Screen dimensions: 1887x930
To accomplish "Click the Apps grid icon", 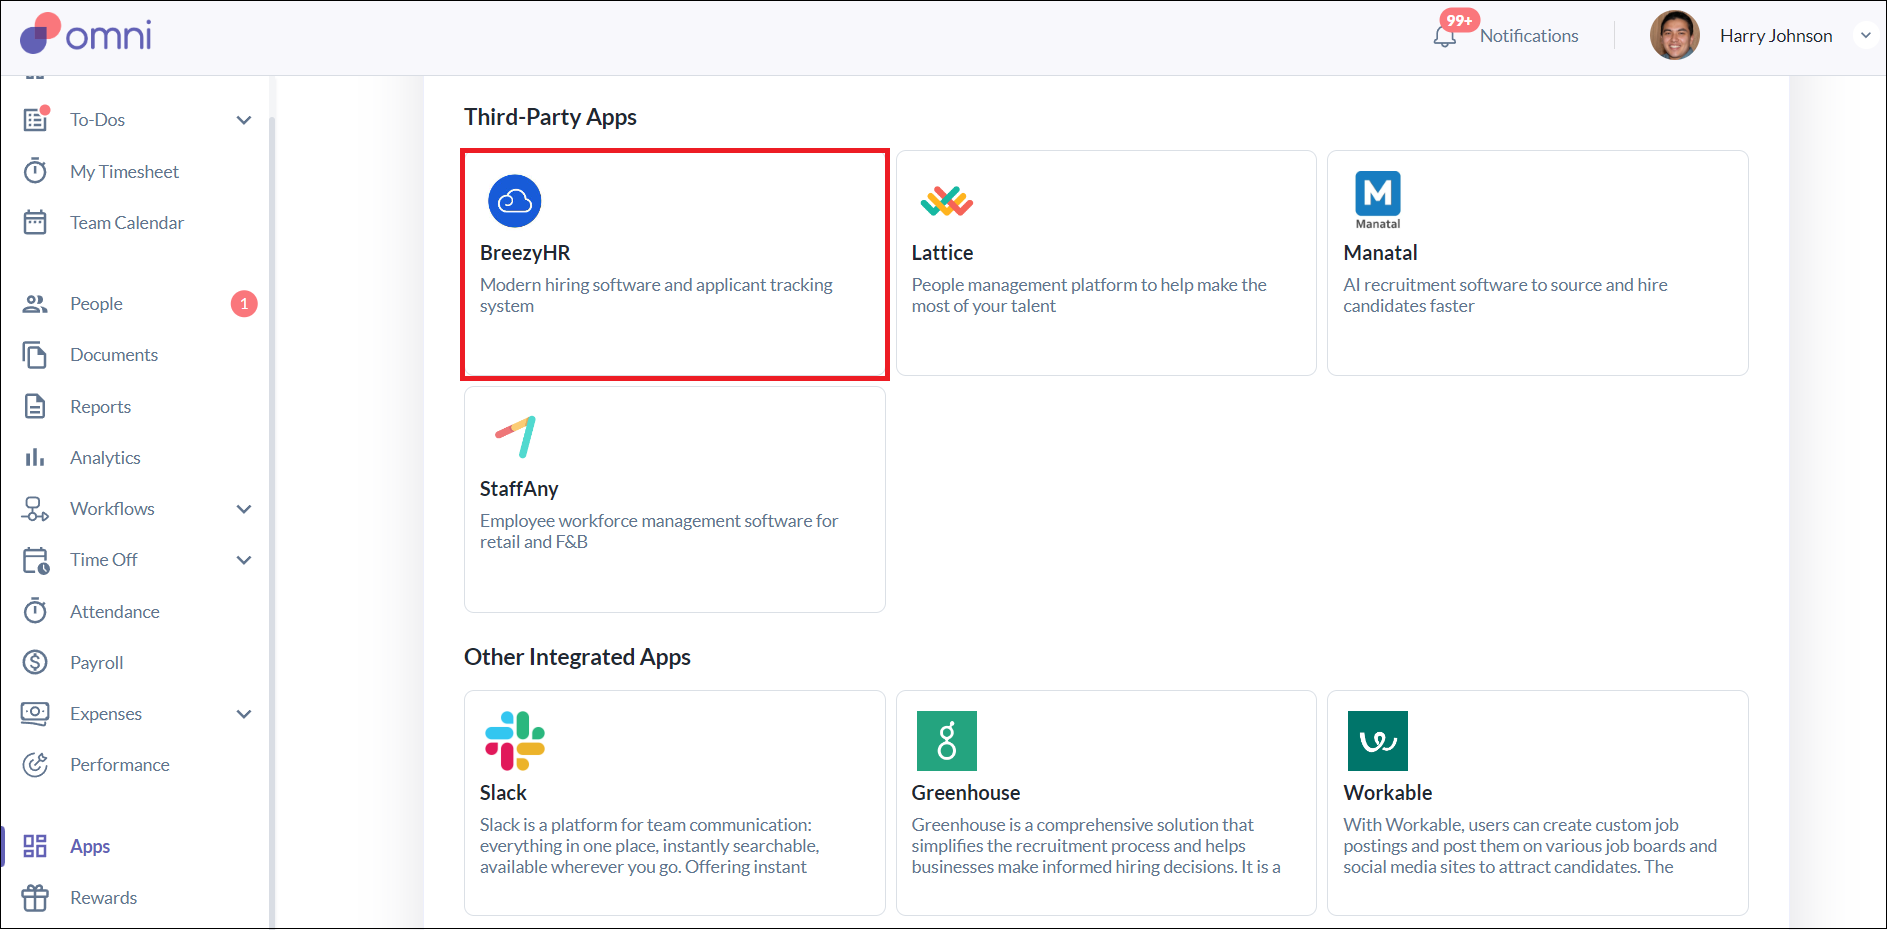I will tap(35, 846).
